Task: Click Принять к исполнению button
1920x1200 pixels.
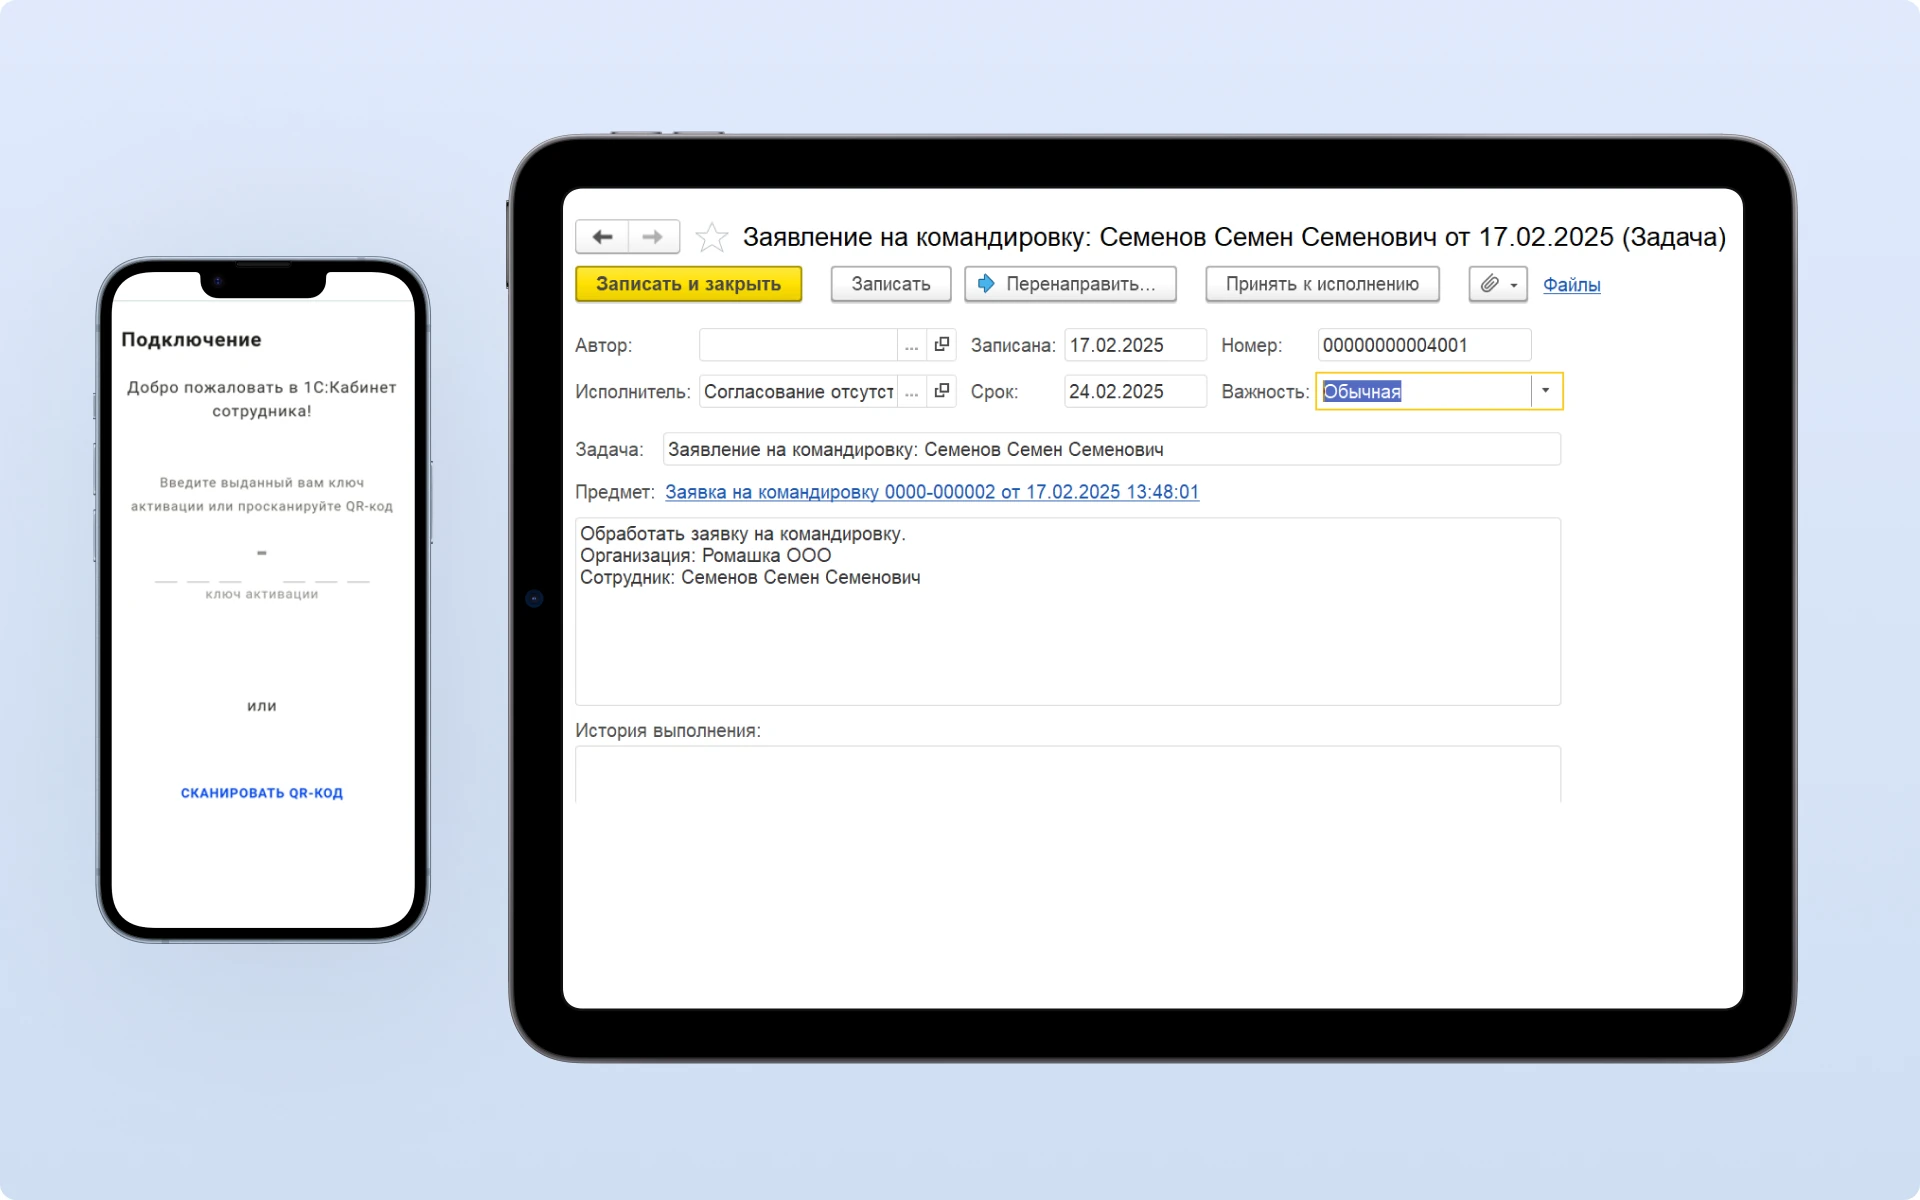Action: 1321,284
